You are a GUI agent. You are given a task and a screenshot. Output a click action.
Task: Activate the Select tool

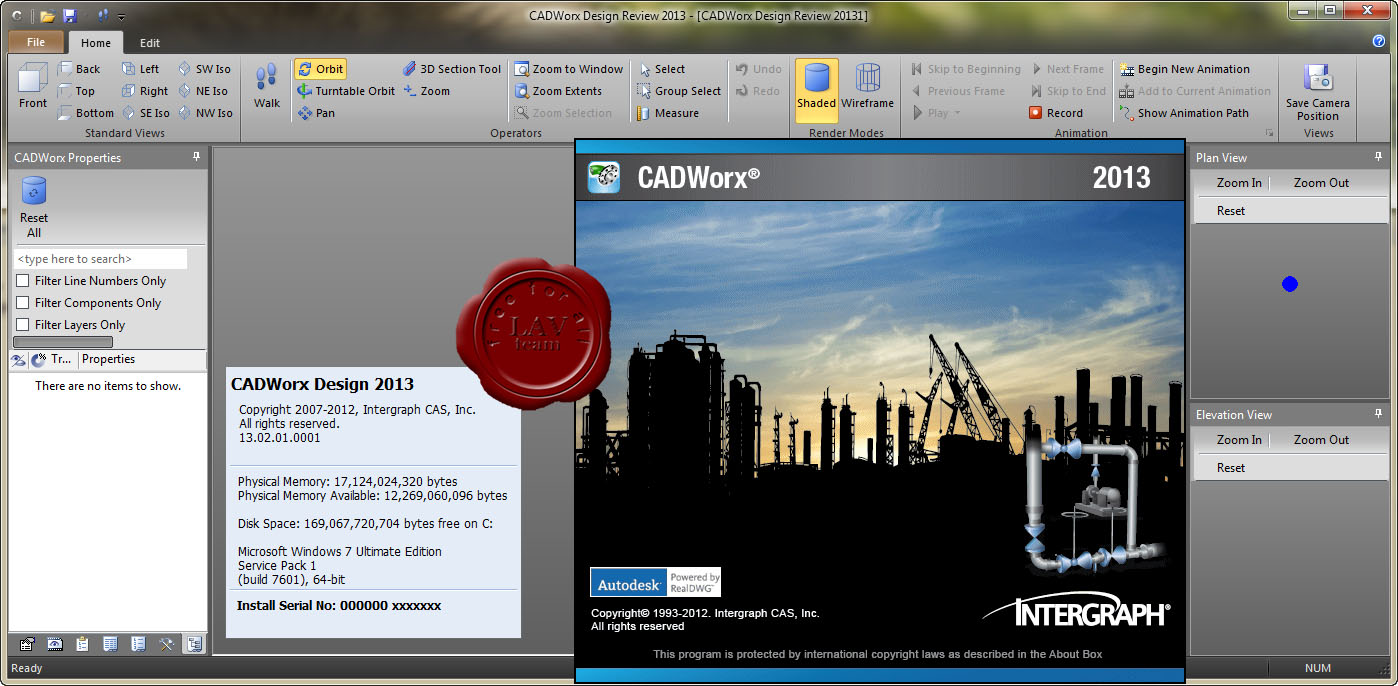[662, 69]
